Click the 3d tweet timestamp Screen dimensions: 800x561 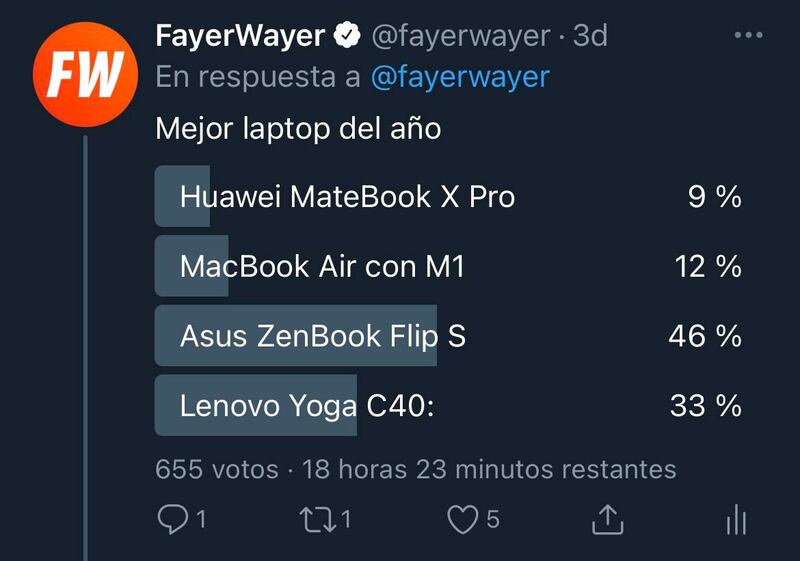pyautogui.click(x=590, y=36)
